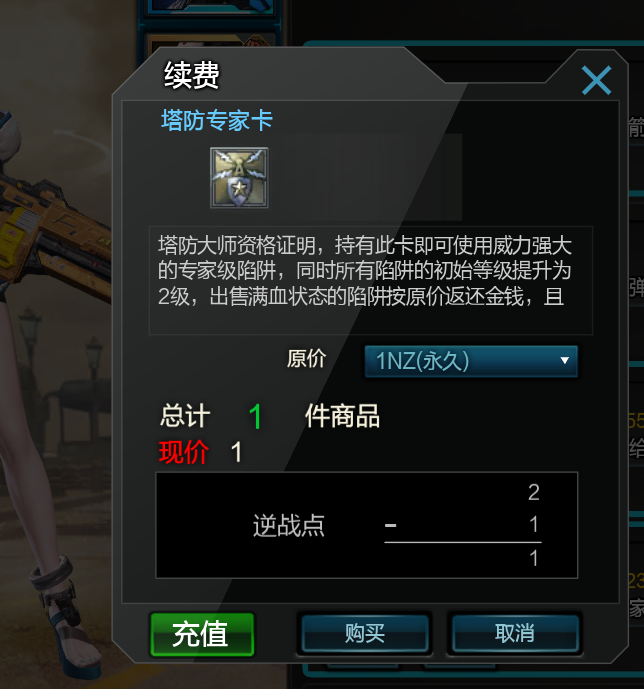This screenshot has height=689, width=644.
Task: Open the 1NZ(永久) price dropdown
Action: pos(471,361)
